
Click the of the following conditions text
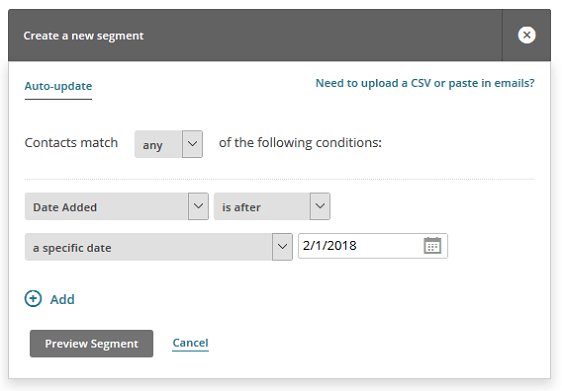(x=300, y=143)
